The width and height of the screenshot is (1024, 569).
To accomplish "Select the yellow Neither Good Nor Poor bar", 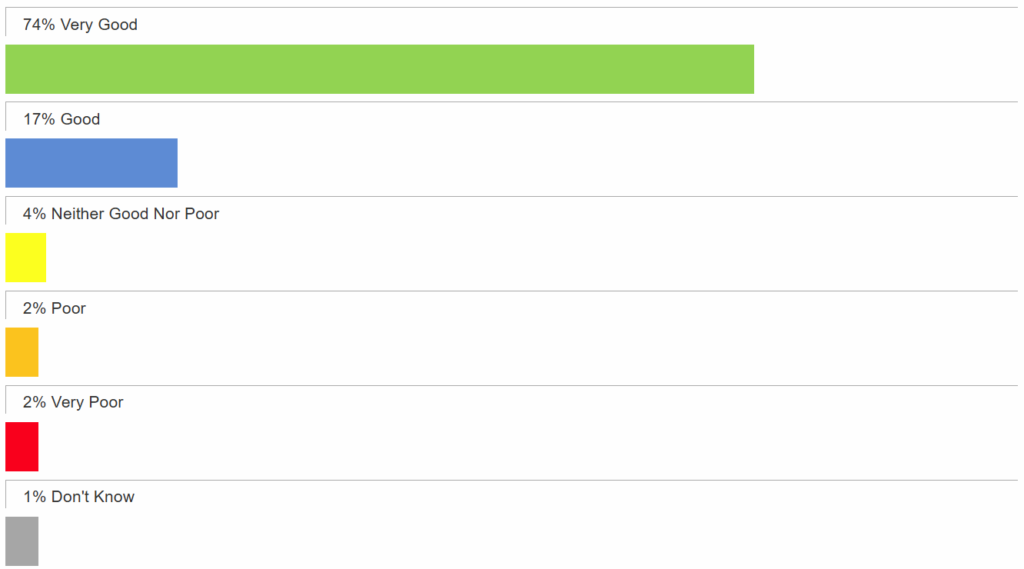I will point(25,257).
